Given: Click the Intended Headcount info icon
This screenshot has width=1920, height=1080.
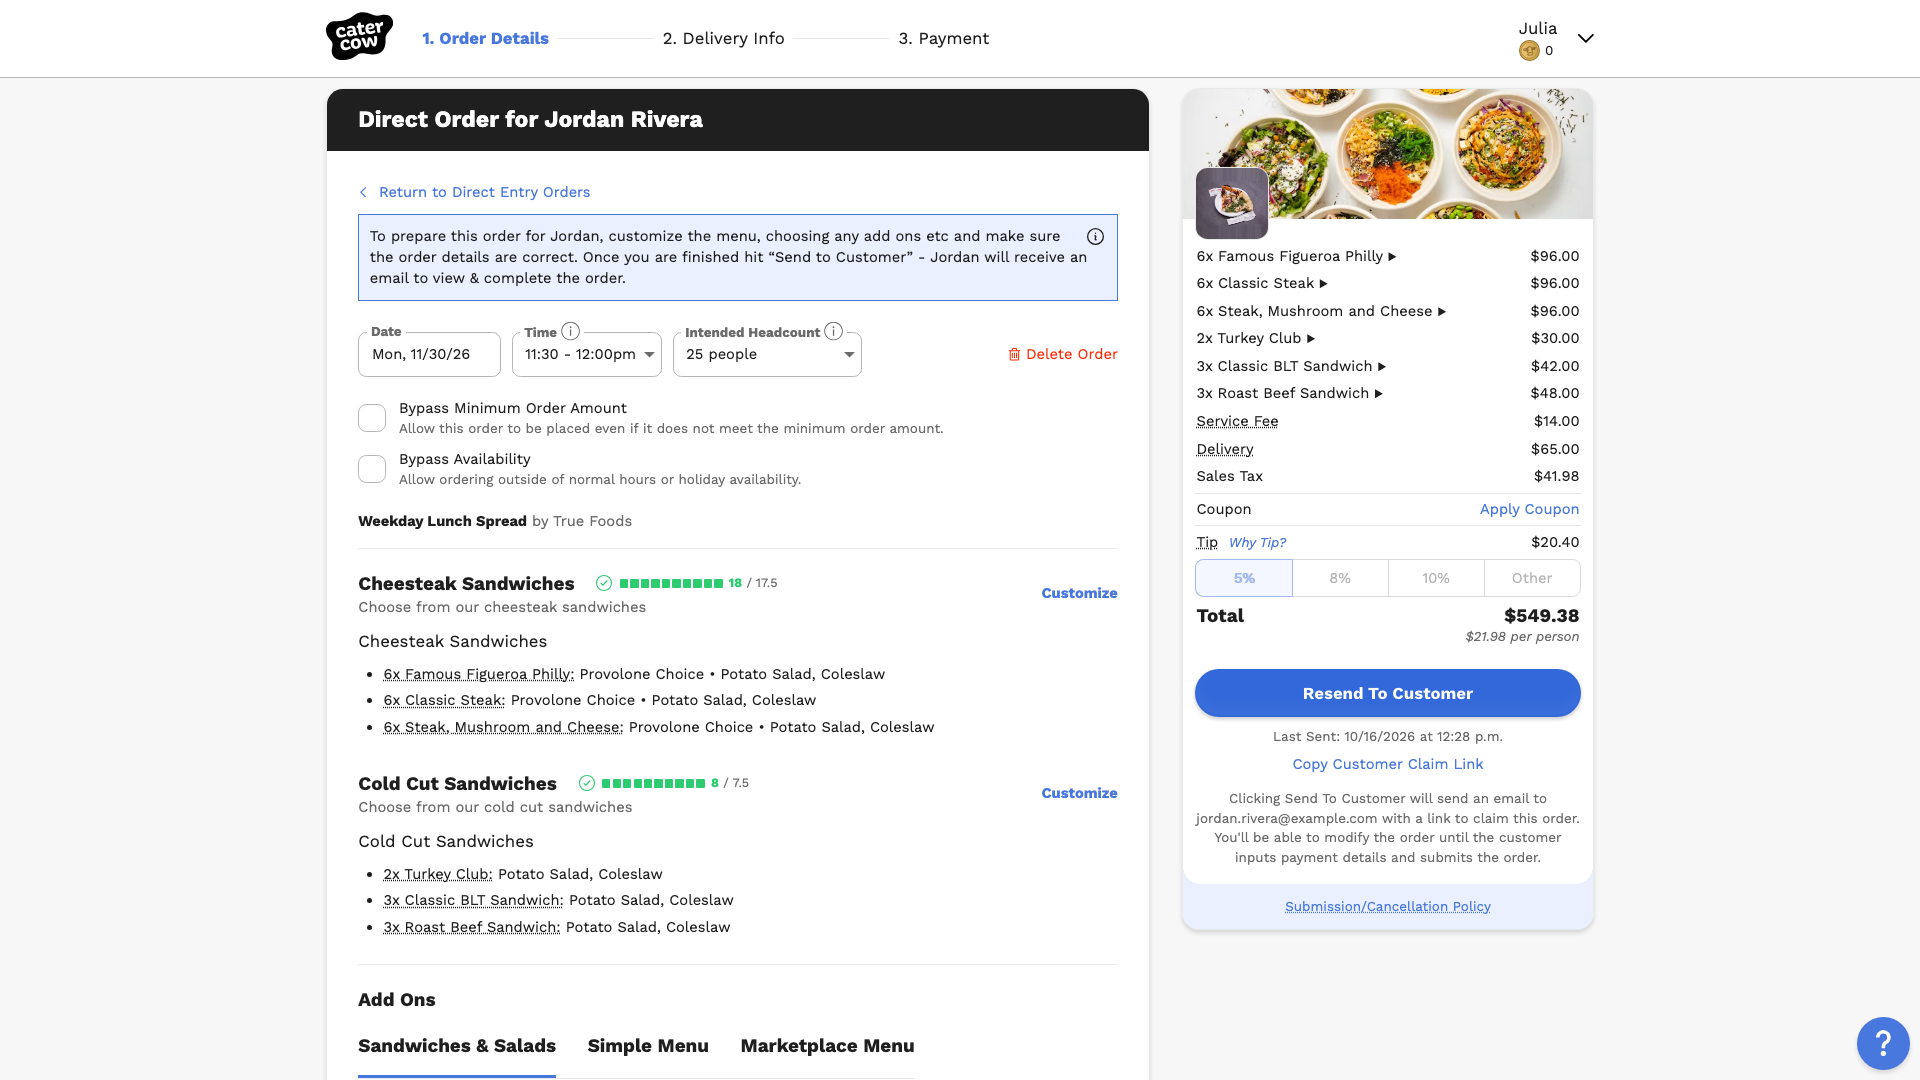Looking at the screenshot, I should [x=834, y=331].
